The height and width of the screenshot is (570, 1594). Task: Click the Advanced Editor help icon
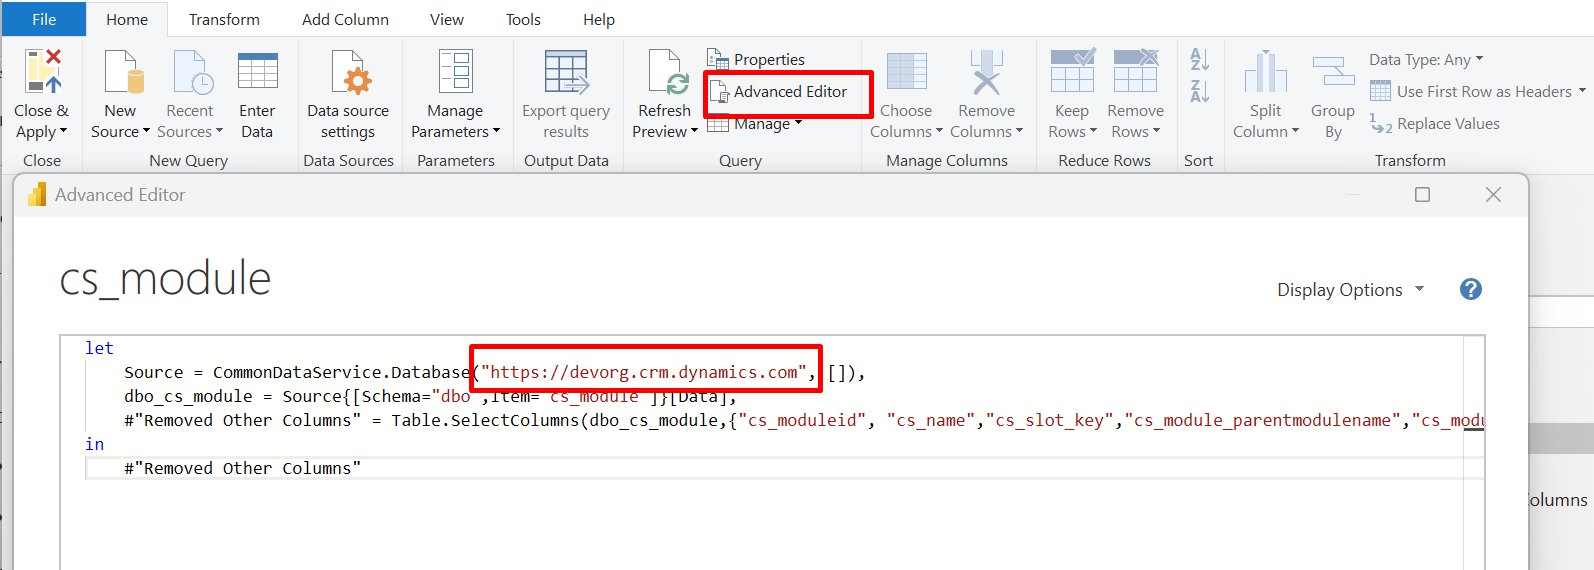(x=1470, y=290)
